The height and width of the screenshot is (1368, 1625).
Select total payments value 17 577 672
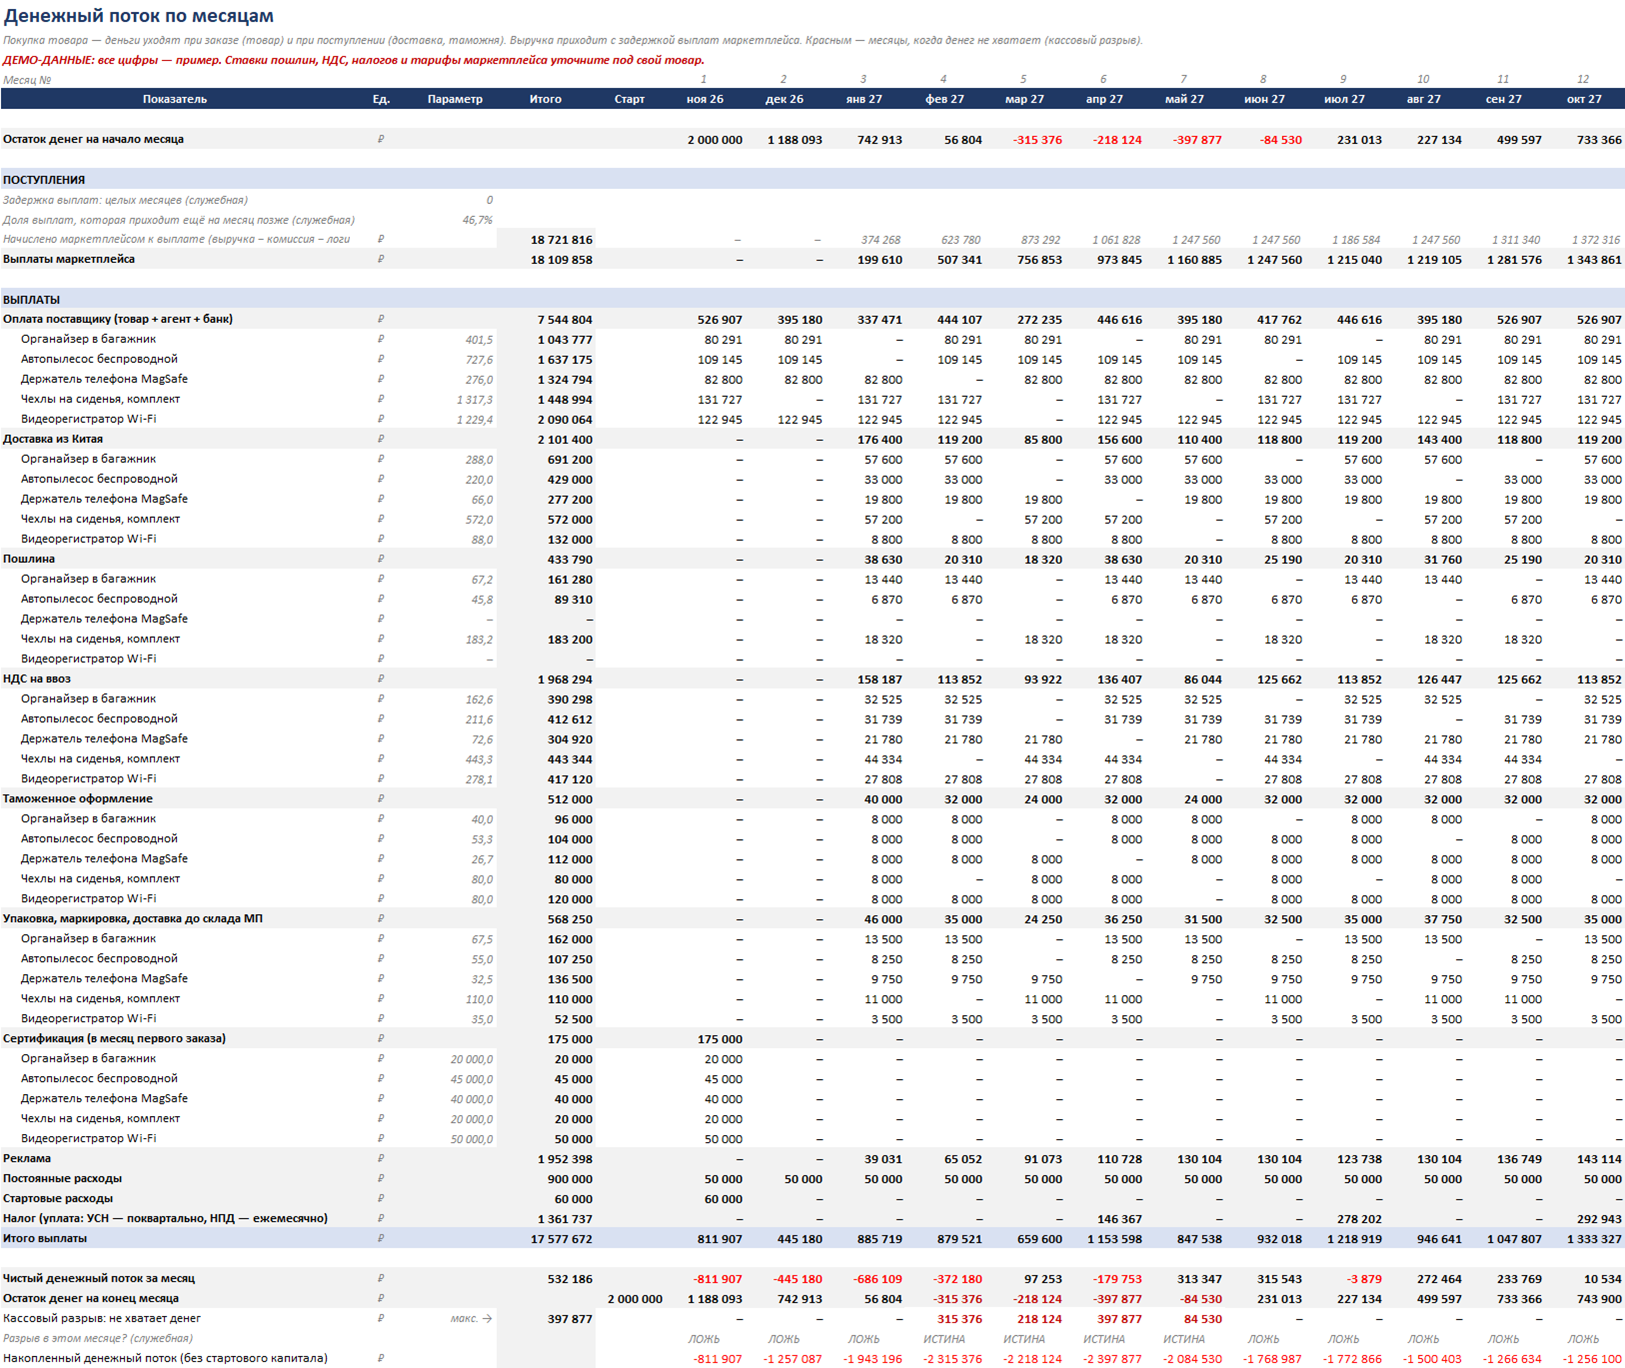point(561,1240)
